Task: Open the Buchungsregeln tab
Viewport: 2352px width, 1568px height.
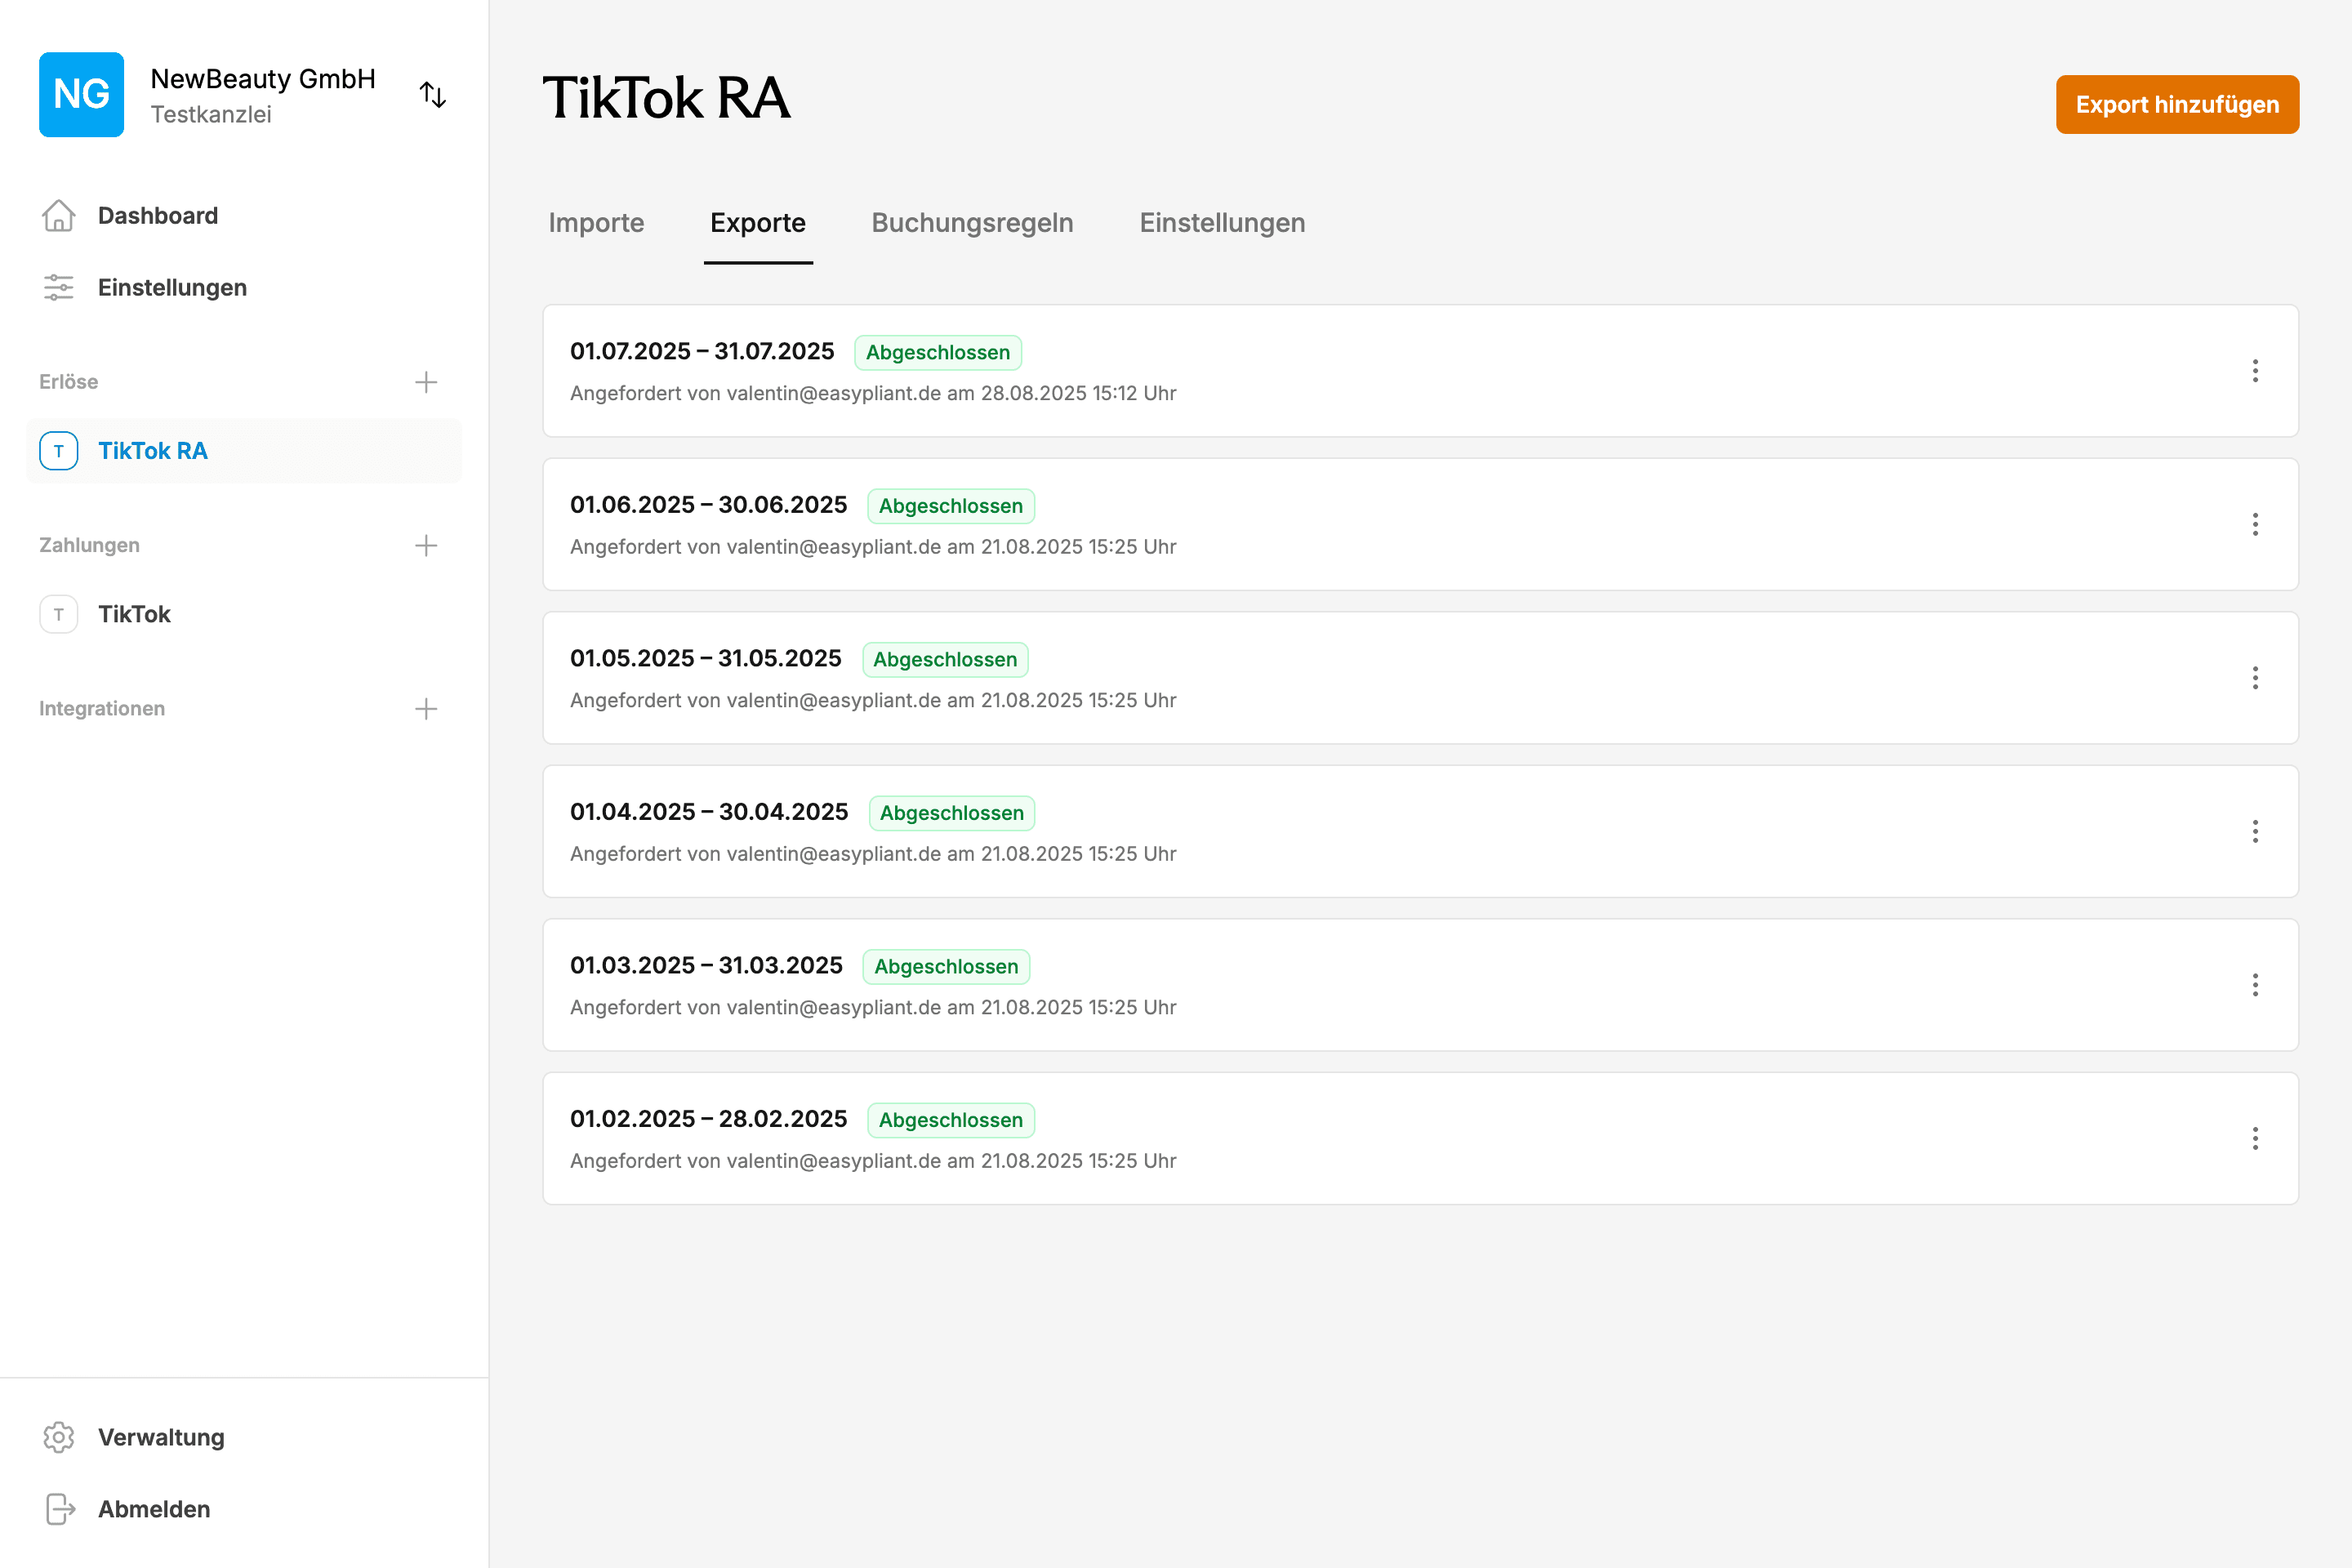Action: 972,223
